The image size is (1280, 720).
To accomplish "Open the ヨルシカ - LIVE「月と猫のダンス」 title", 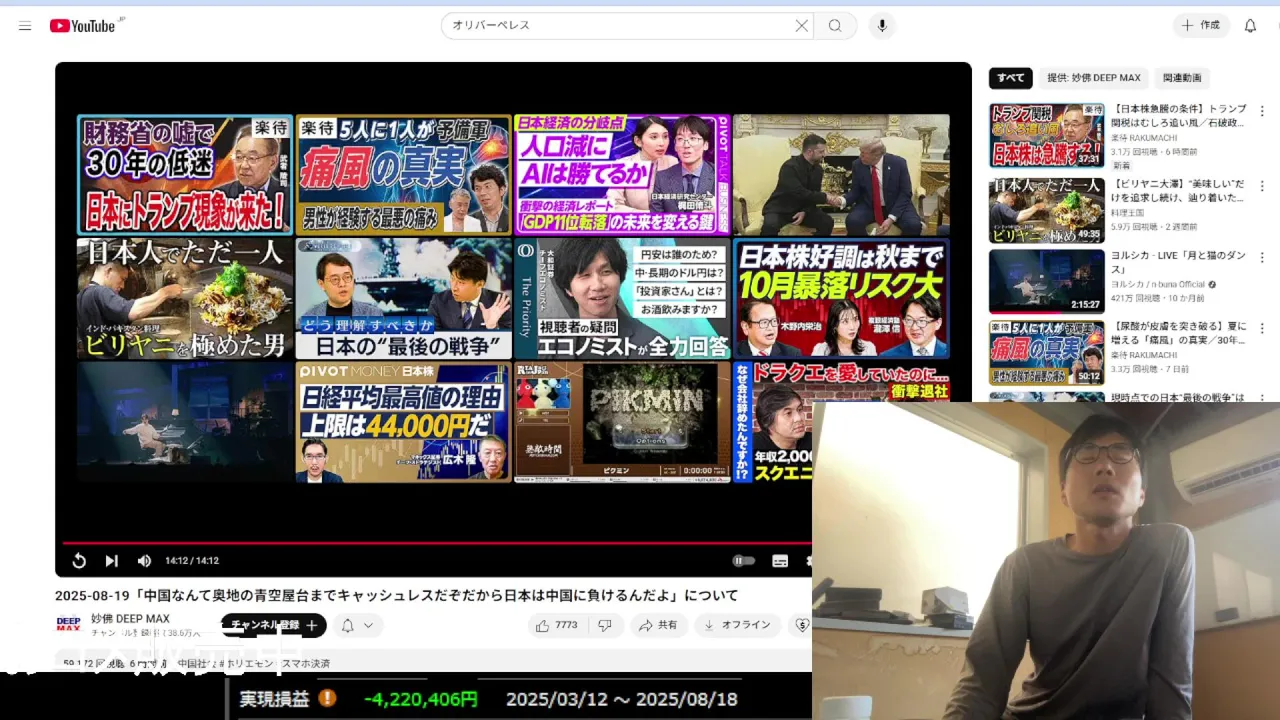I will (1179, 262).
